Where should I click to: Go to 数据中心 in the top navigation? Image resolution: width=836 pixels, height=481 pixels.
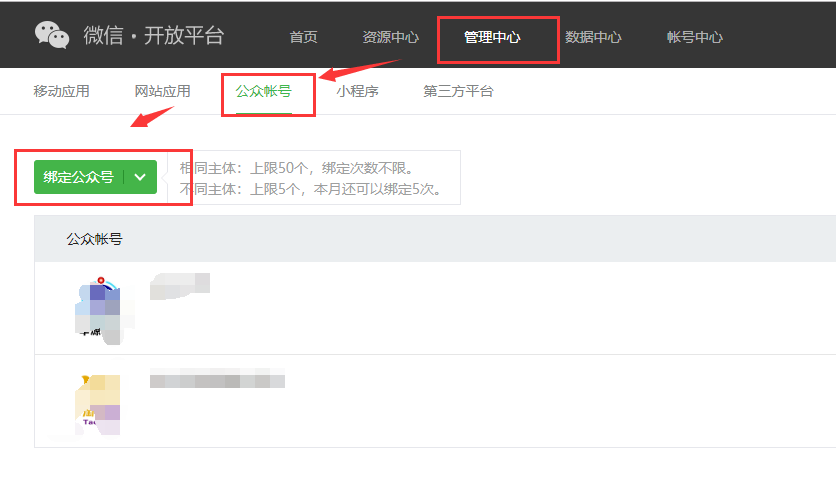coord(593,37)
